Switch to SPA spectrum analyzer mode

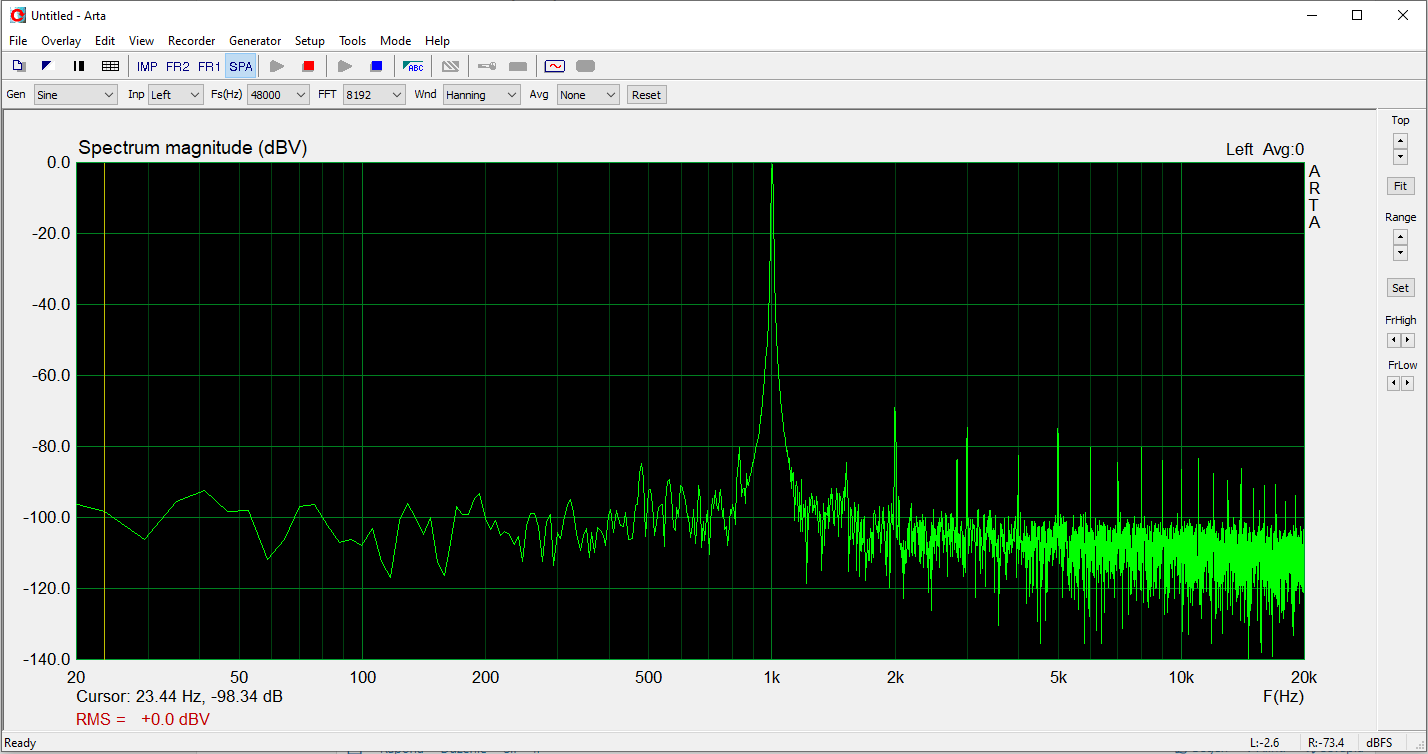coord(240,66)
